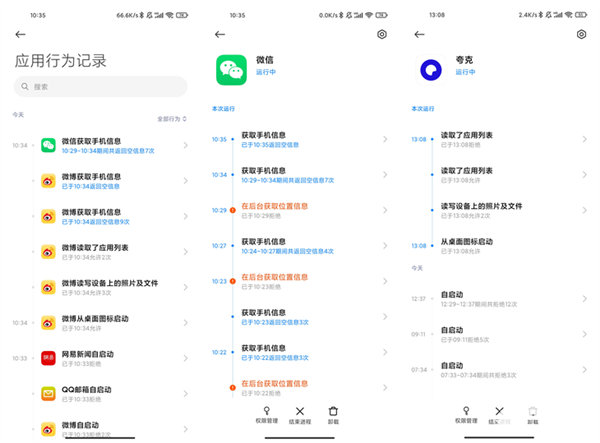600x443 pixels.
Task: Open settings gear on the 夸克 detail screen
Action: [582, 34]
